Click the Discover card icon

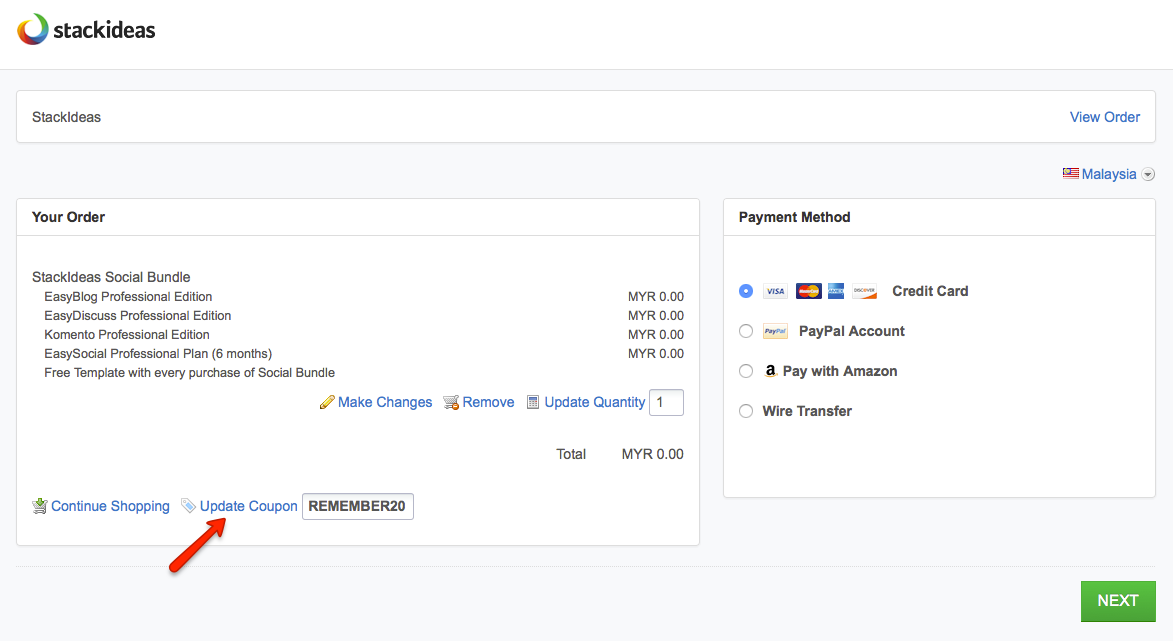(864, 291)
